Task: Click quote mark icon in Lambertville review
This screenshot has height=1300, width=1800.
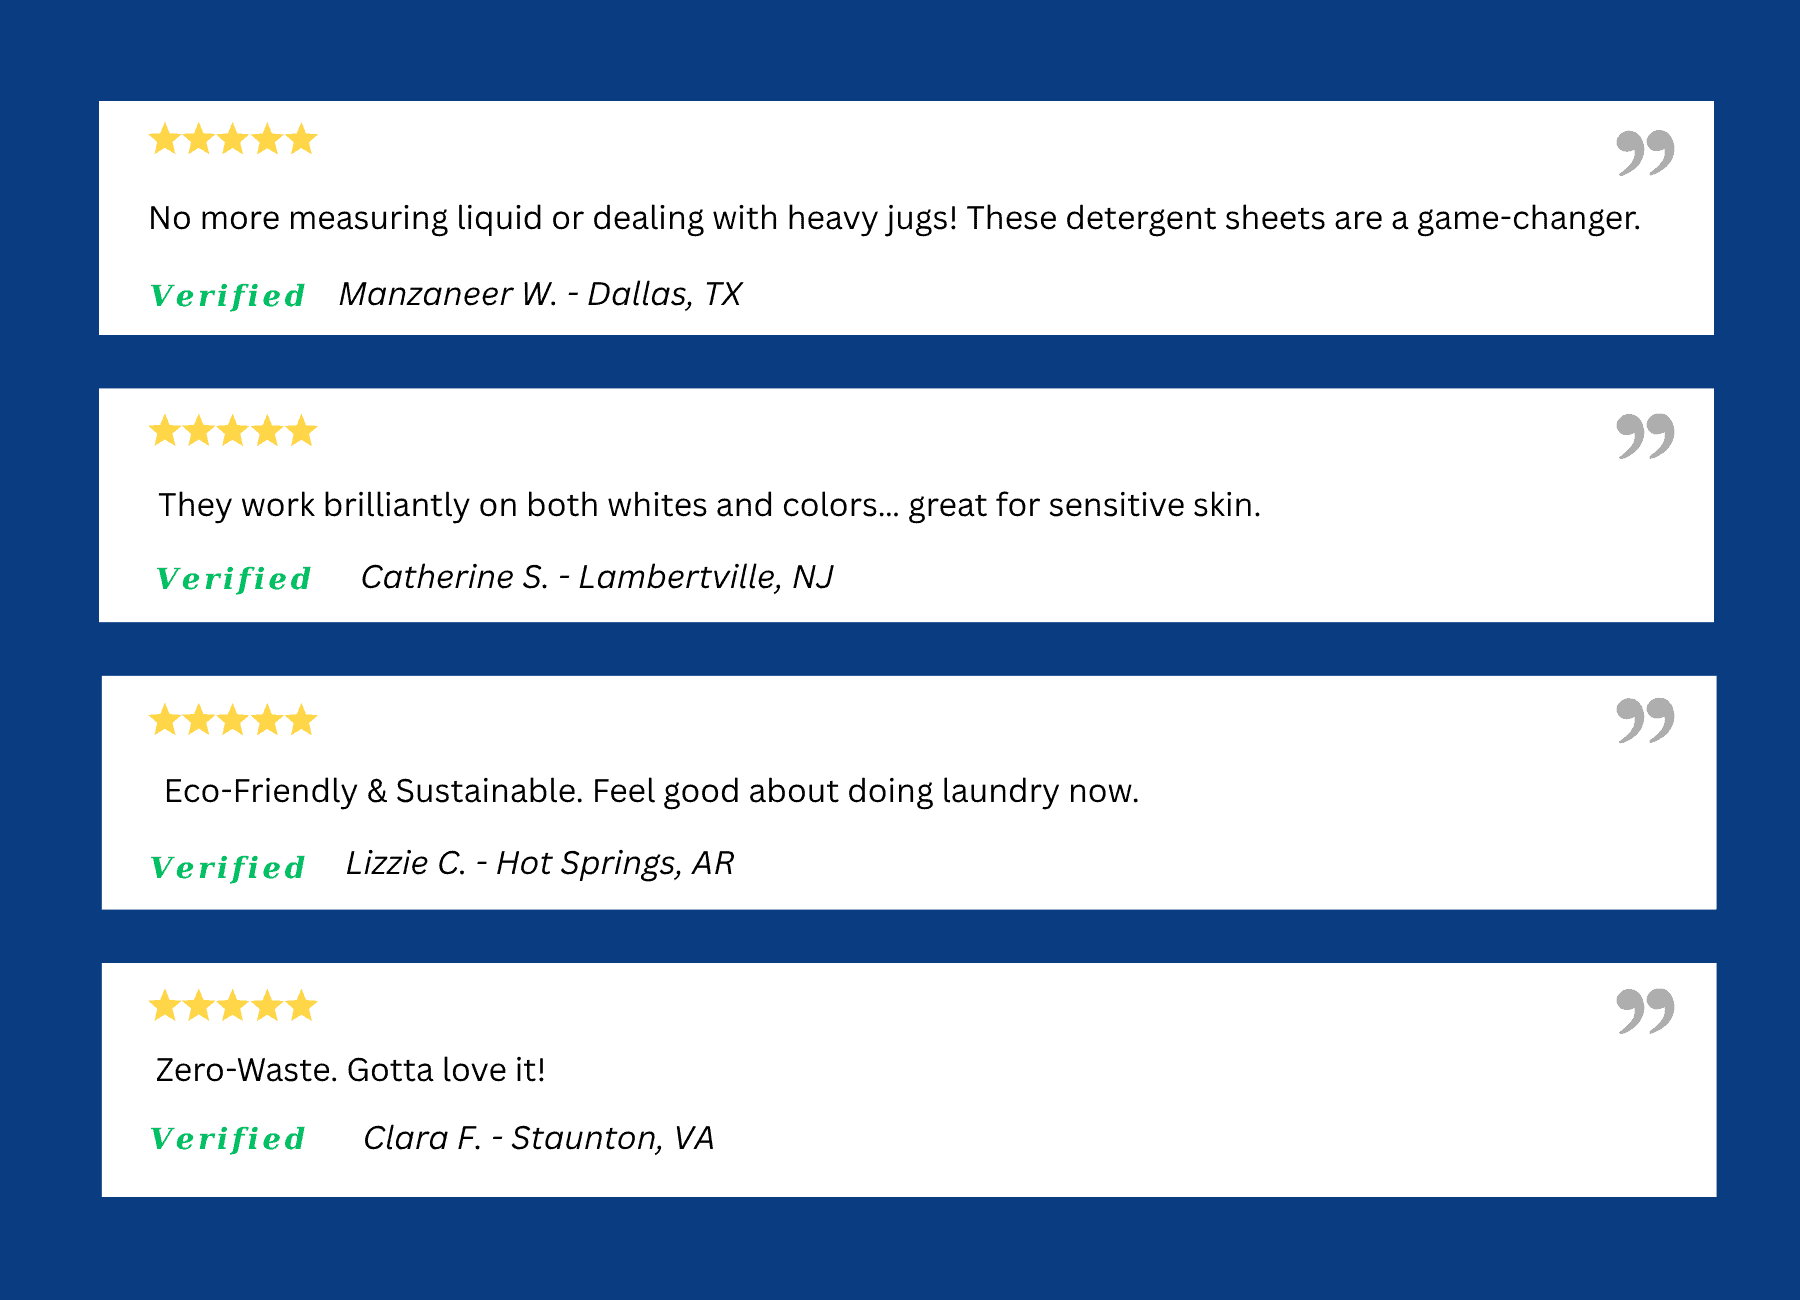Action: (1645, 437)
